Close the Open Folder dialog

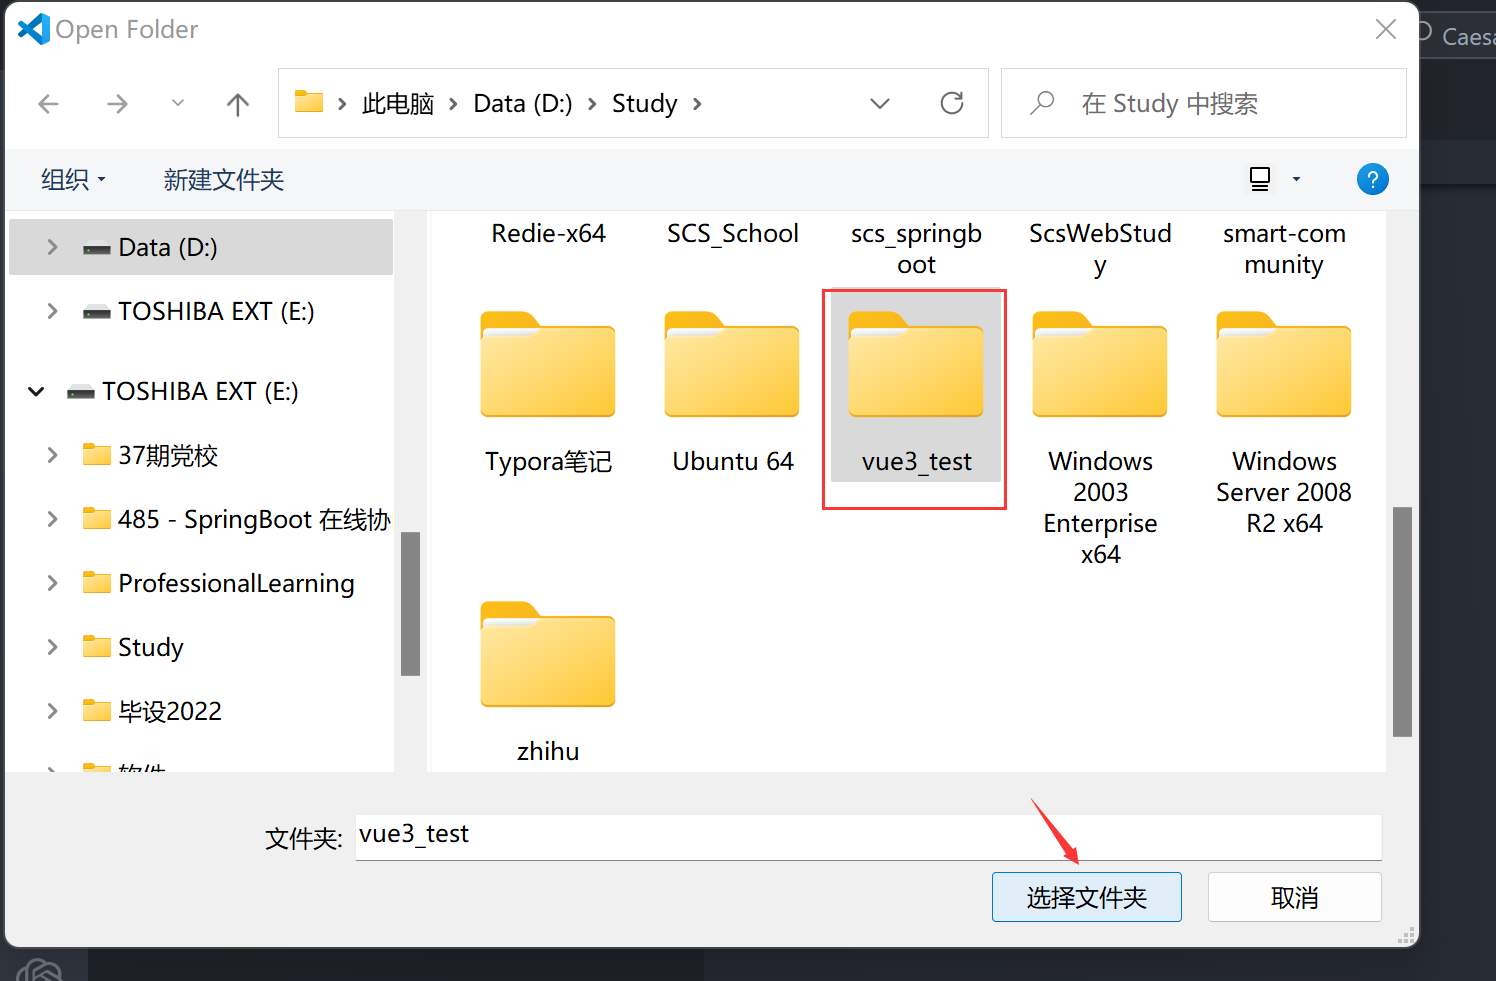tap(1386, 29)
